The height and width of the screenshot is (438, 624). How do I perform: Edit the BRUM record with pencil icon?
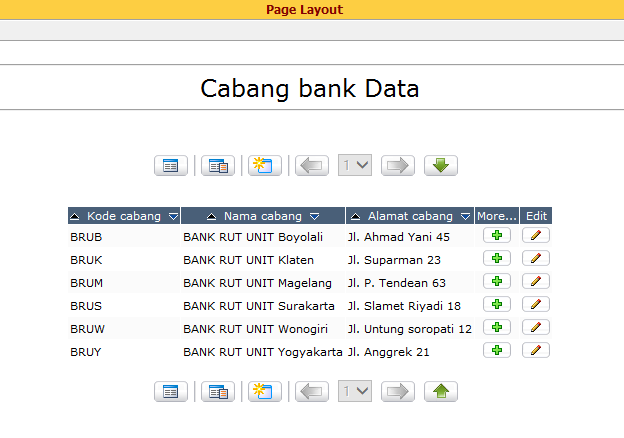click(536, 281)
